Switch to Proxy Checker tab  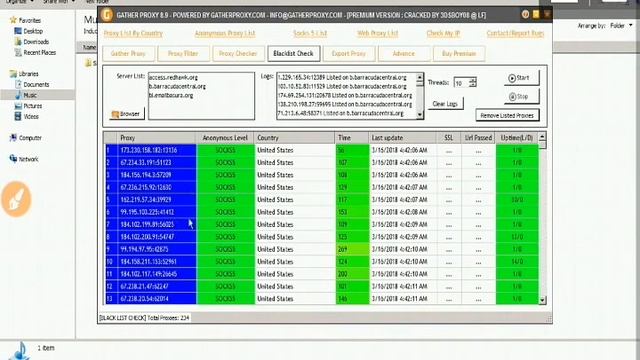click(238, 53)
